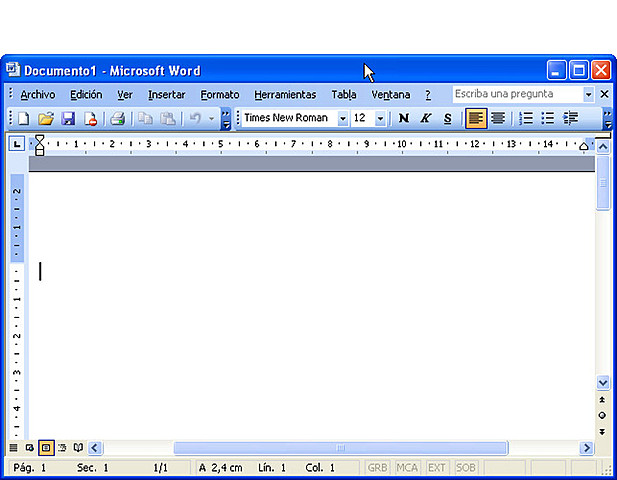Viewport: 617px width, 480px height.
Task: Open a file with the folder icon
Action: click(46, 118)
